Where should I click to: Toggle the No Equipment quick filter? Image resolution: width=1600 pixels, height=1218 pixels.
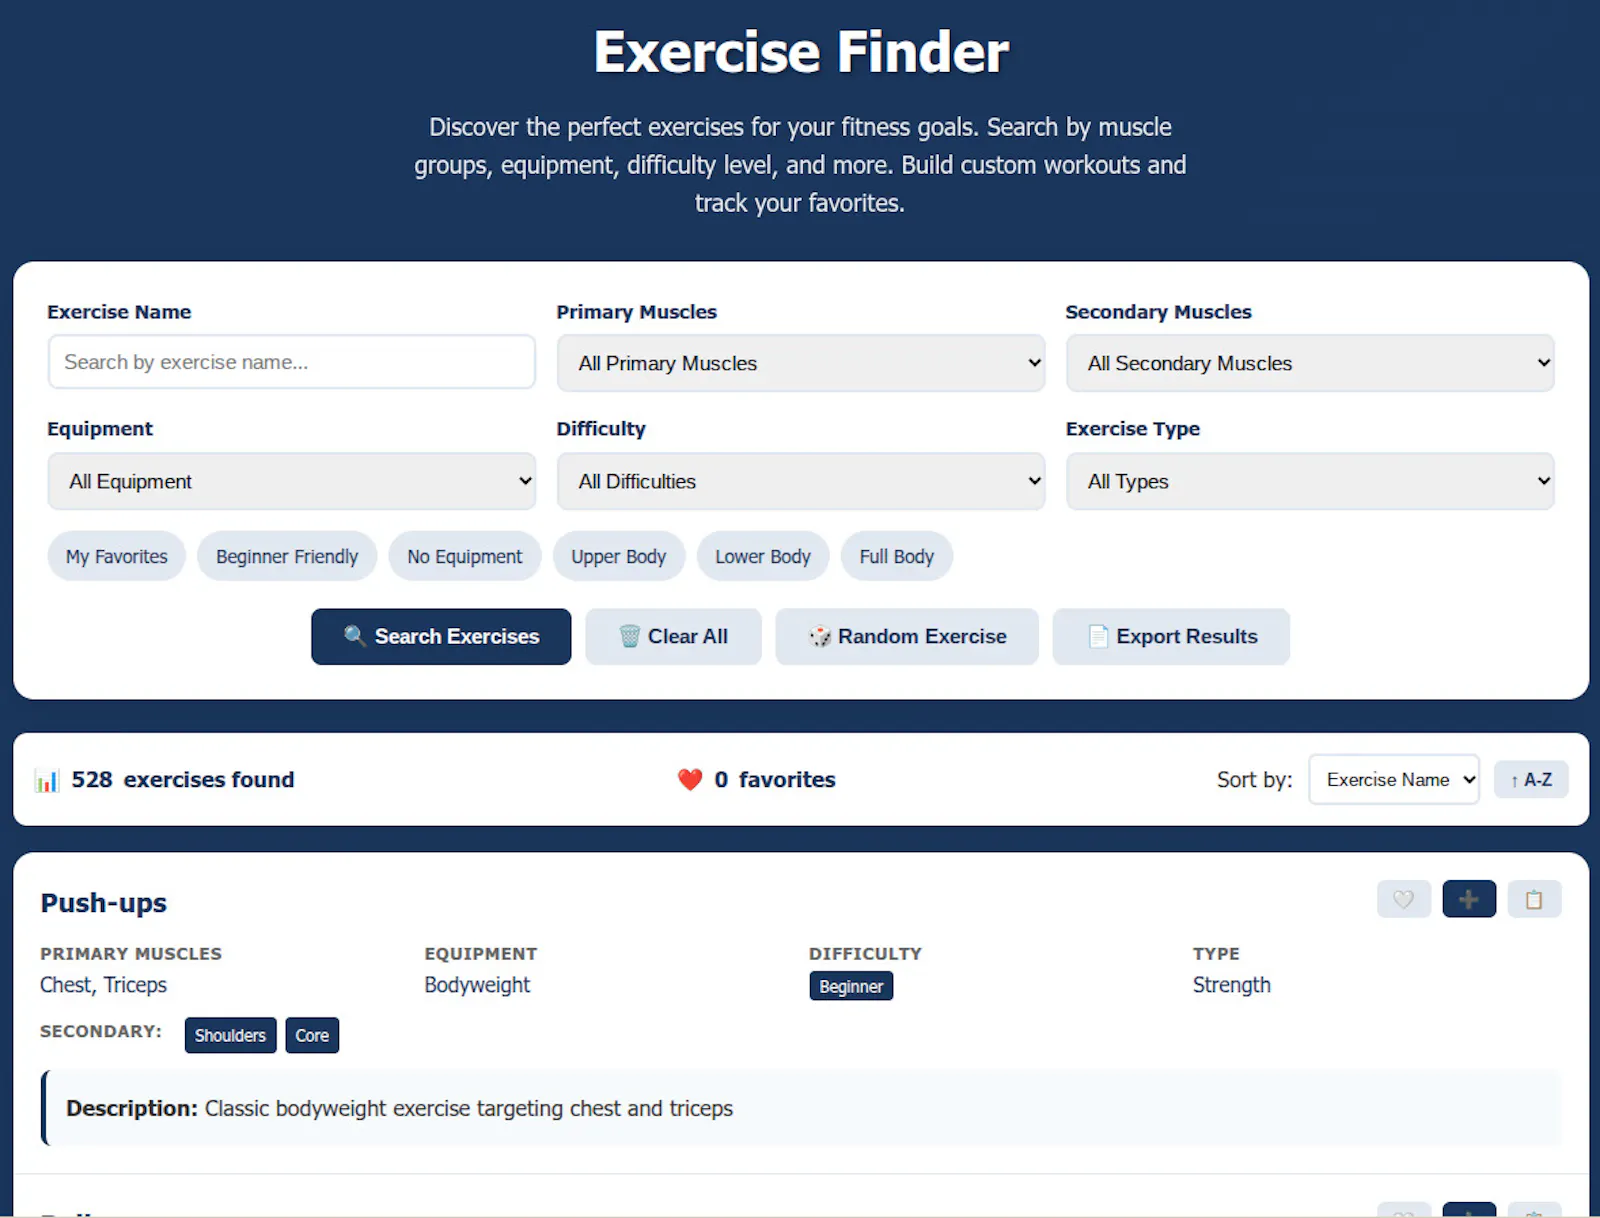pos(465,556)
